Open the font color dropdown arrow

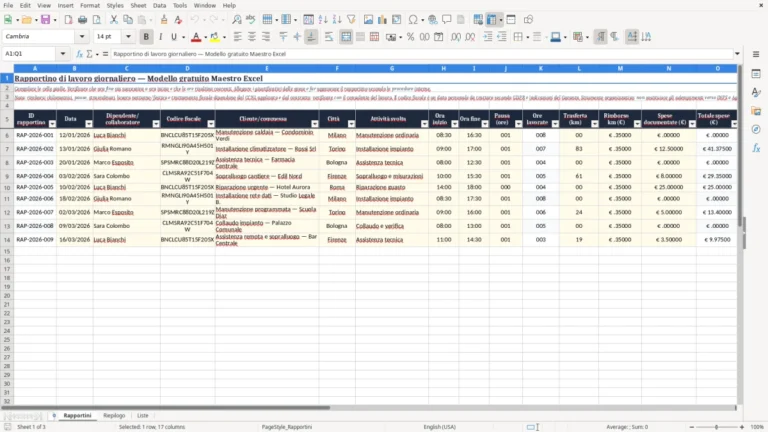coord(205,37)
